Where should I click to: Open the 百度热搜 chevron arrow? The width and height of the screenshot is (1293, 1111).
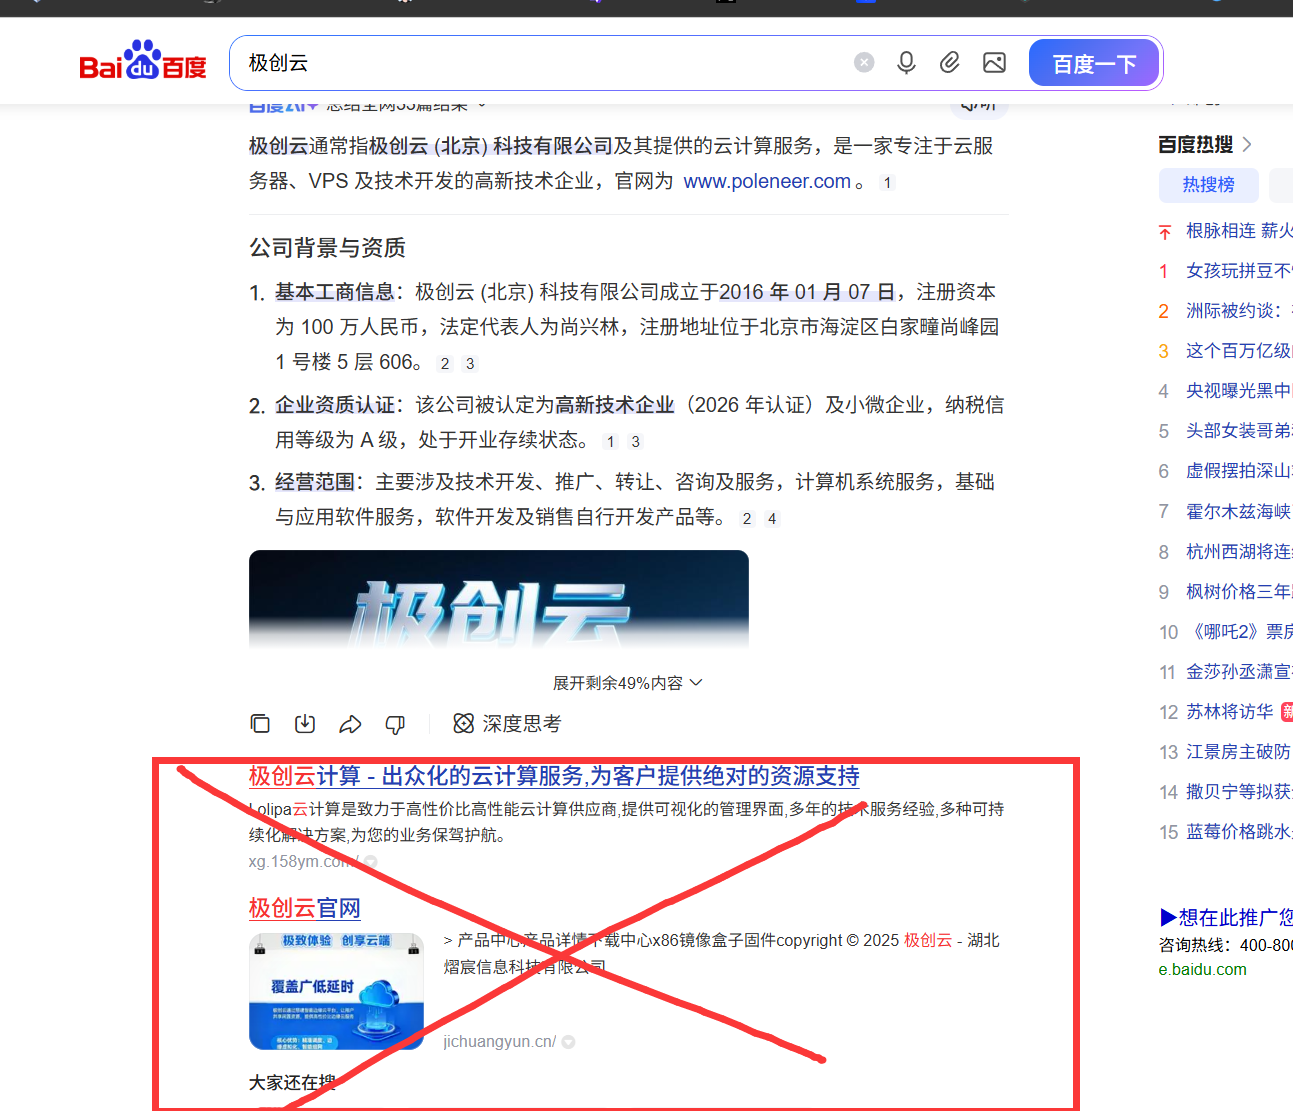(1247, 145)
